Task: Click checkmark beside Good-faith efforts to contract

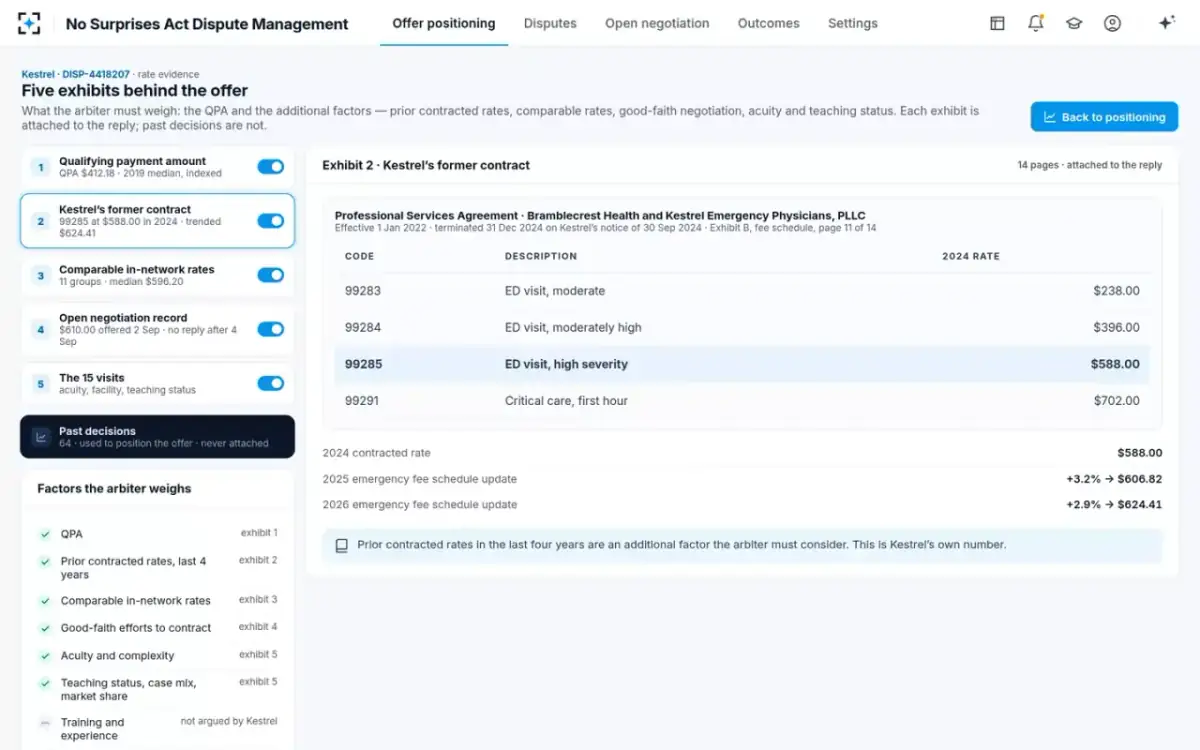Action: 45,628
